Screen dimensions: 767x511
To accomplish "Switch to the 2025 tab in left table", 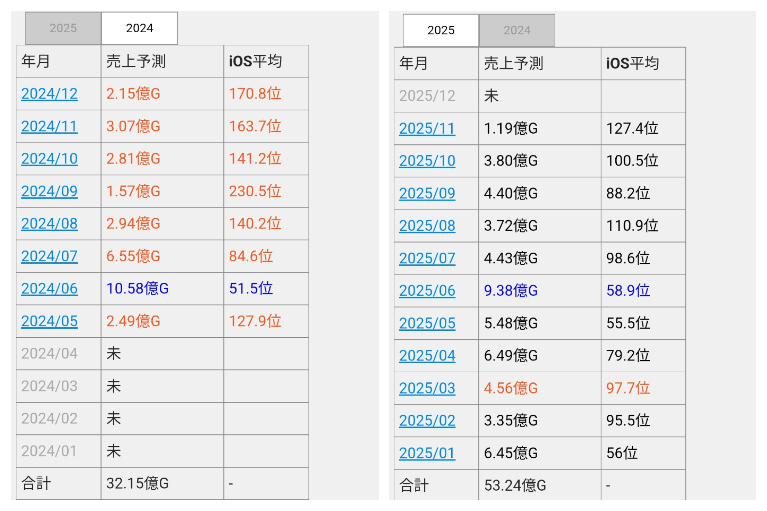I will click(x=63, y=28).
